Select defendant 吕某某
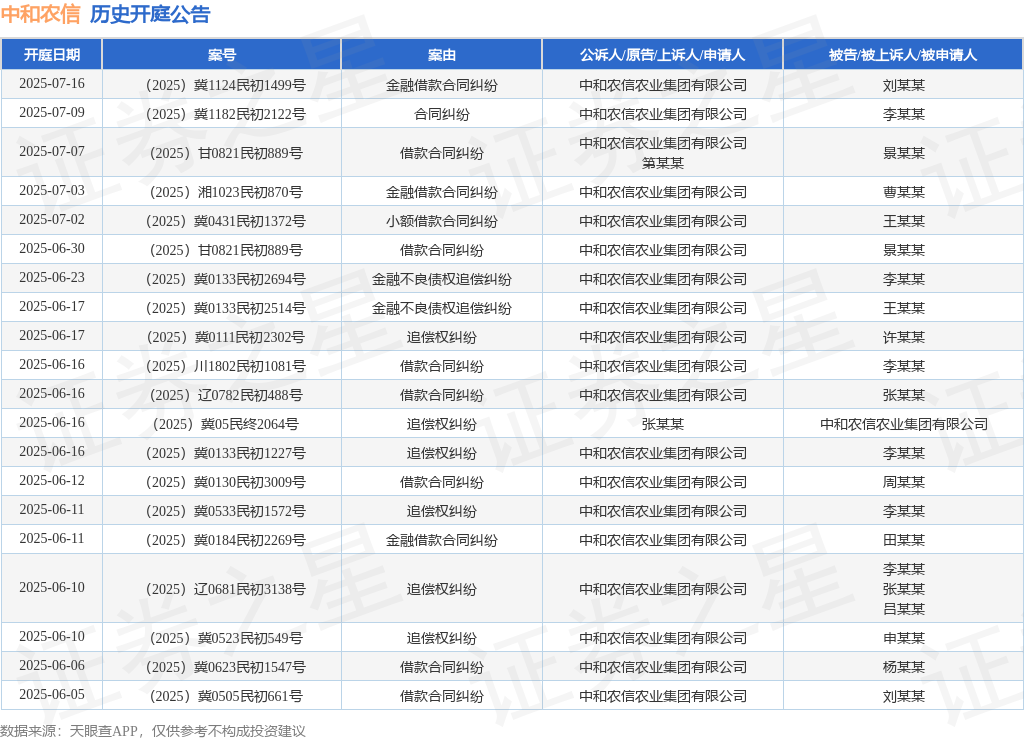Screen dimensions: 1024x740 click(904, 609)
